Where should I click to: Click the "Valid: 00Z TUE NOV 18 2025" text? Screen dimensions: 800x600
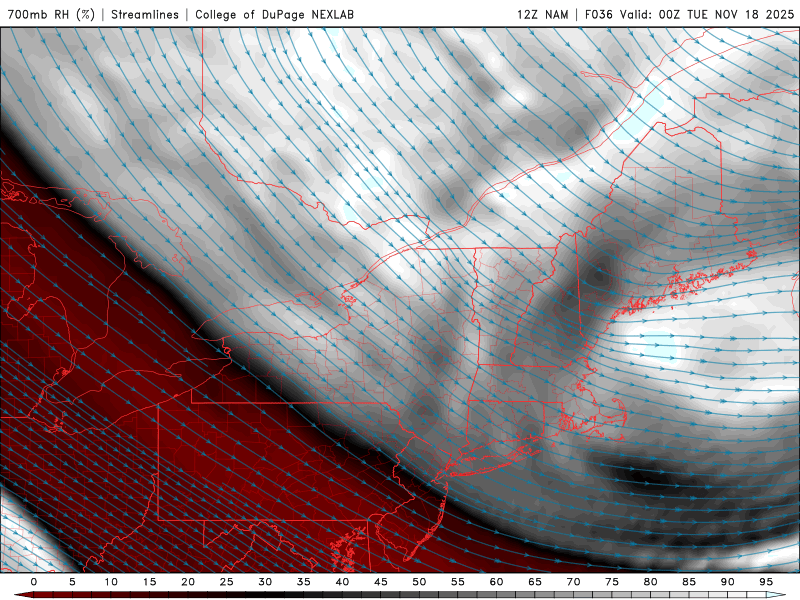coord(707,14)
